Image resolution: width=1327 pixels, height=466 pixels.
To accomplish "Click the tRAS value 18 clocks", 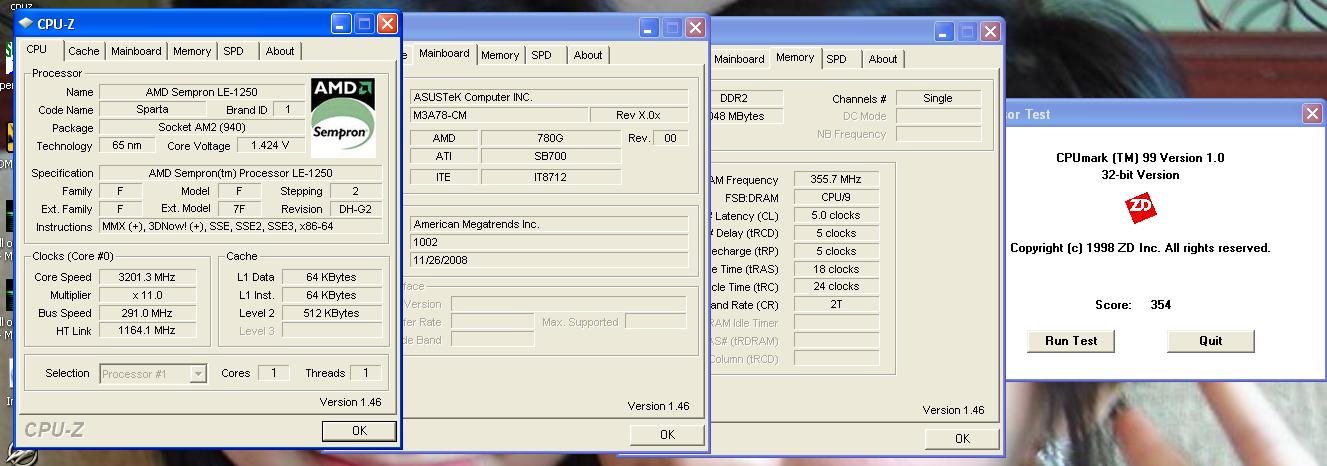I will click(837, 269).
